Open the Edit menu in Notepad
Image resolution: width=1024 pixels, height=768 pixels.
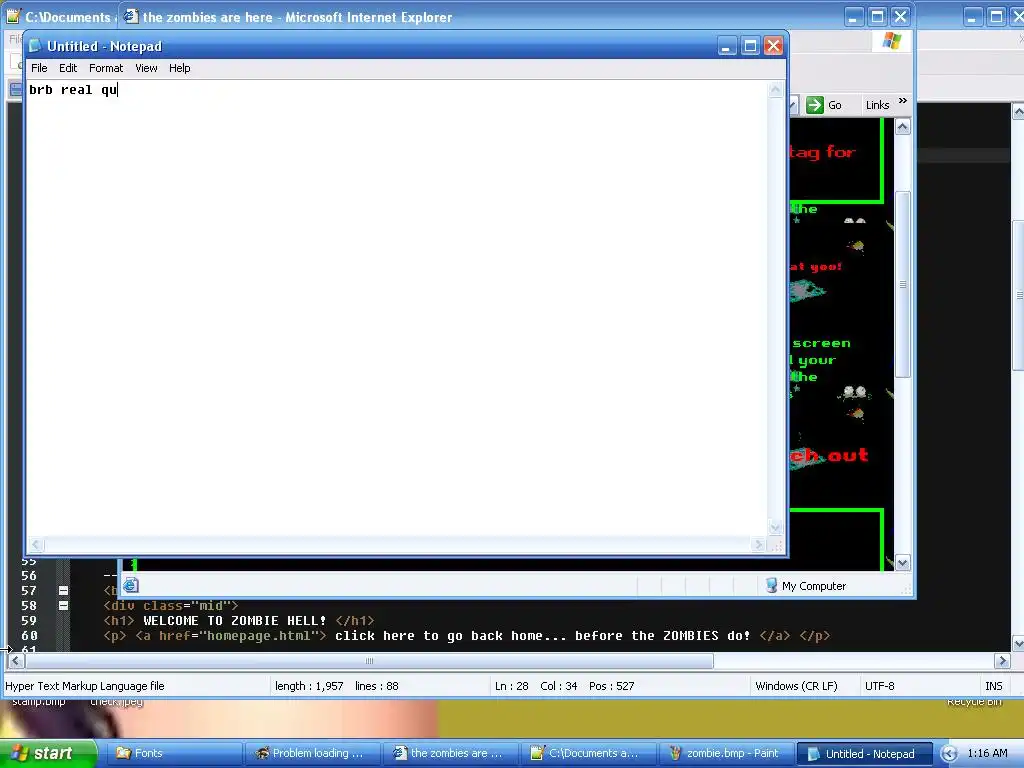click(68, 68)
